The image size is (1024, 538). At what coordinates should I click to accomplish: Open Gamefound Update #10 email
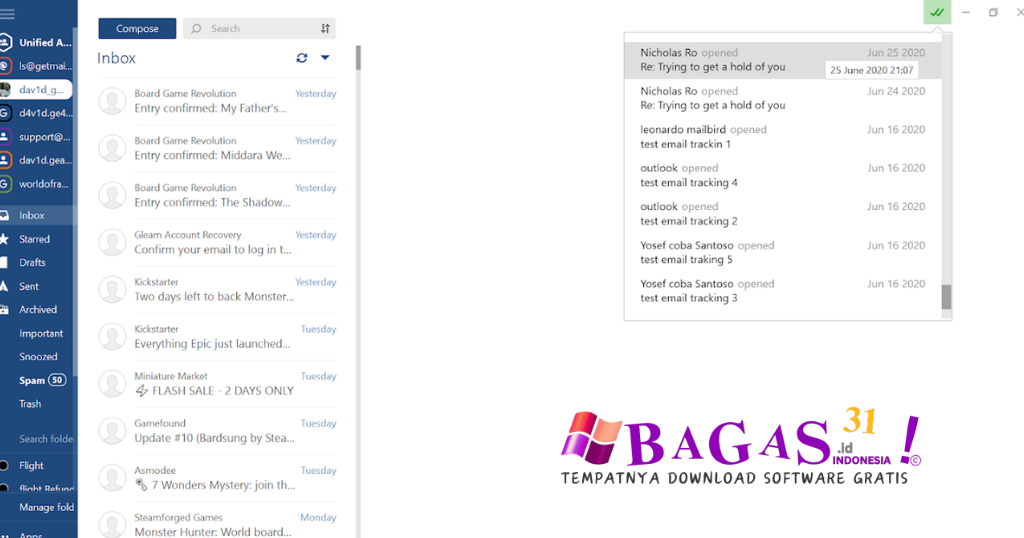pos(217,430)
